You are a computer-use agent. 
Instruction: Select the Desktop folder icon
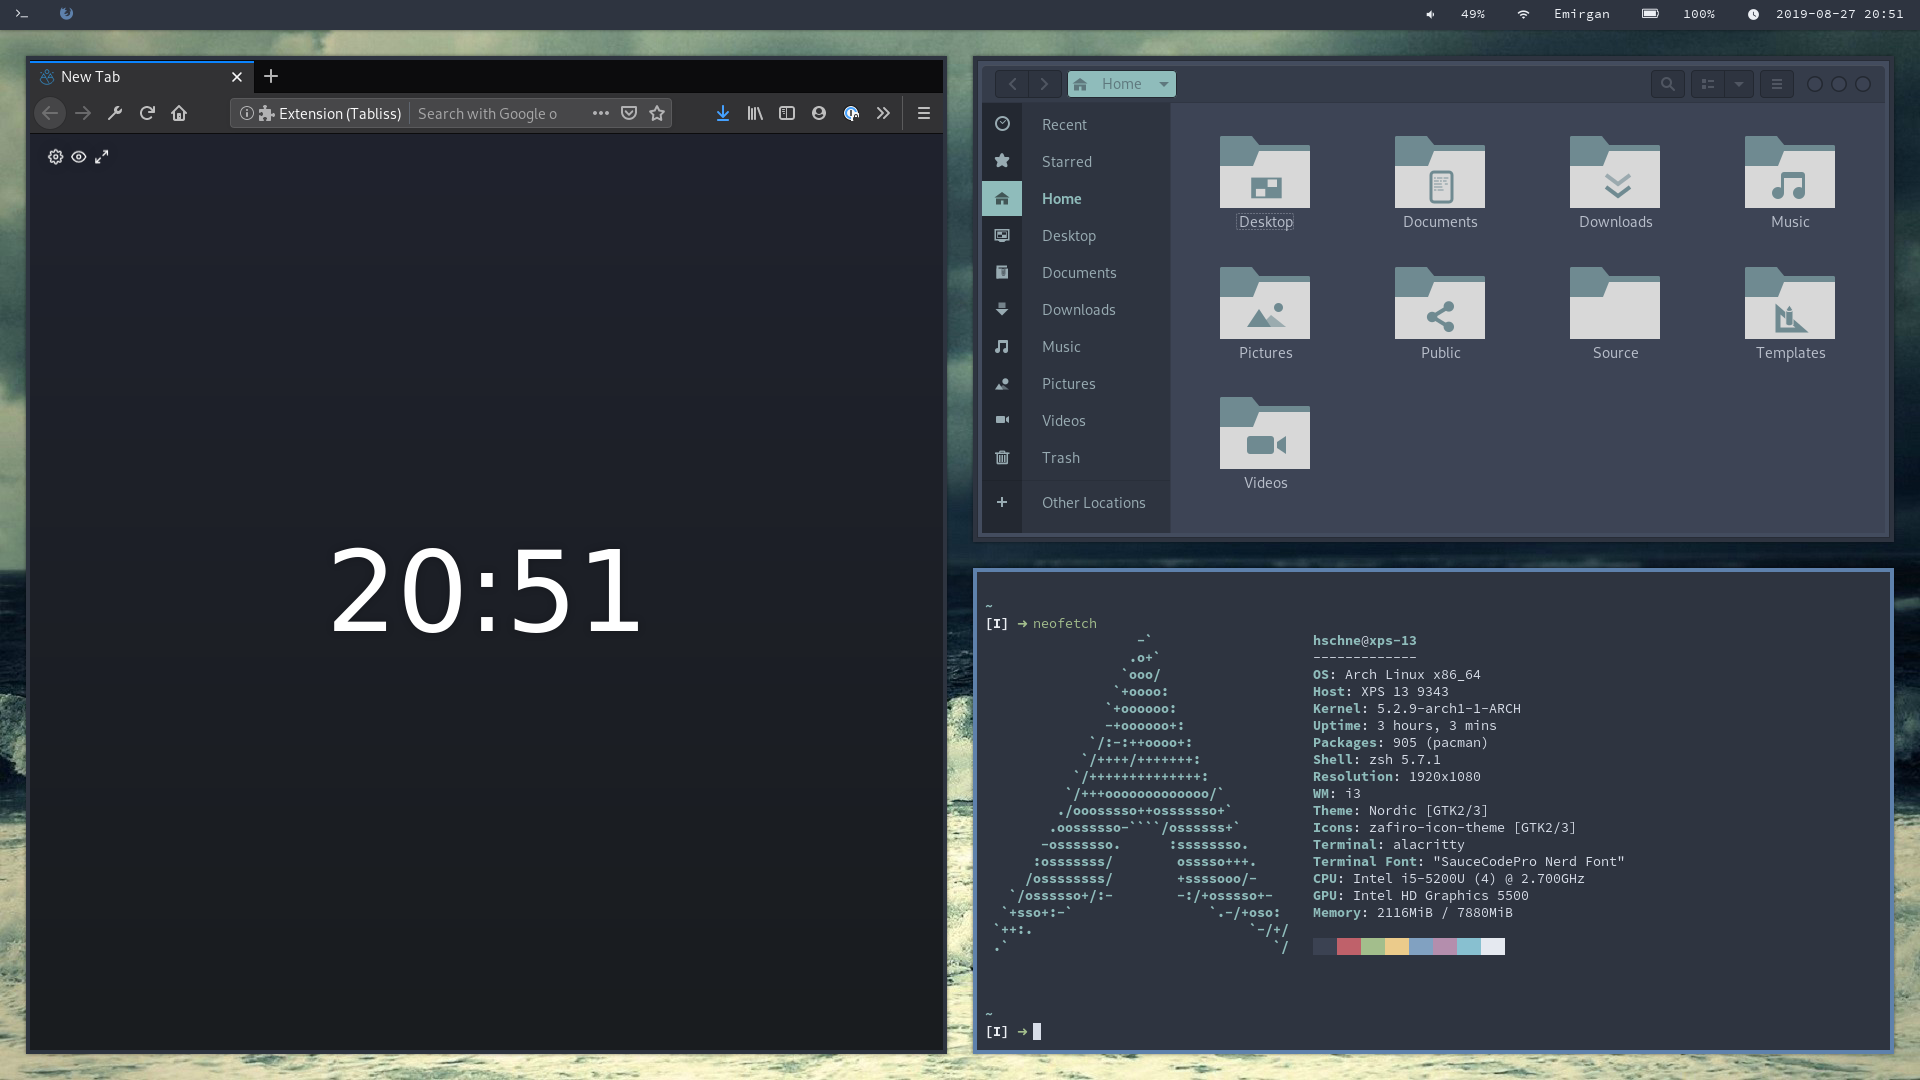click(x=1265, y=172)
